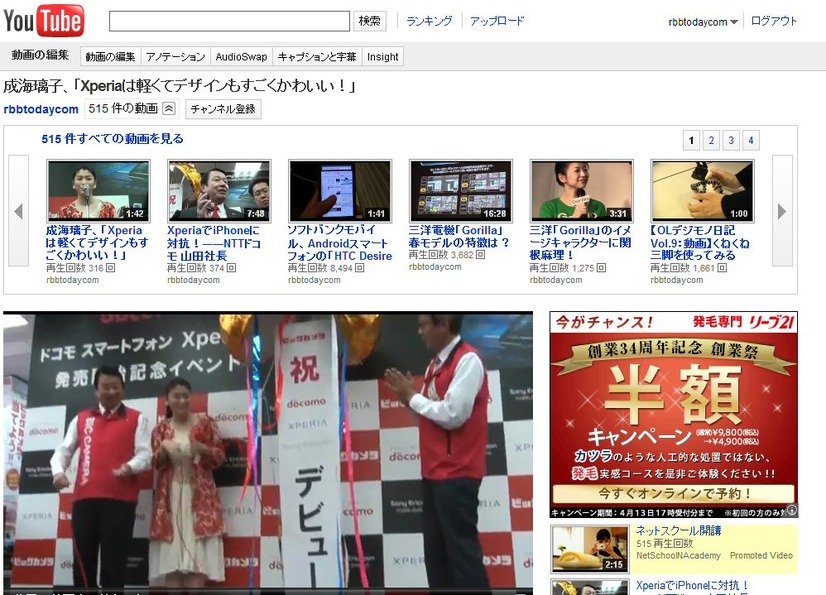This screenshot has height=595, width=826.
Task: Open title link XperiaでiPhoneに対抗 in carousel
Action: point(214,242)
